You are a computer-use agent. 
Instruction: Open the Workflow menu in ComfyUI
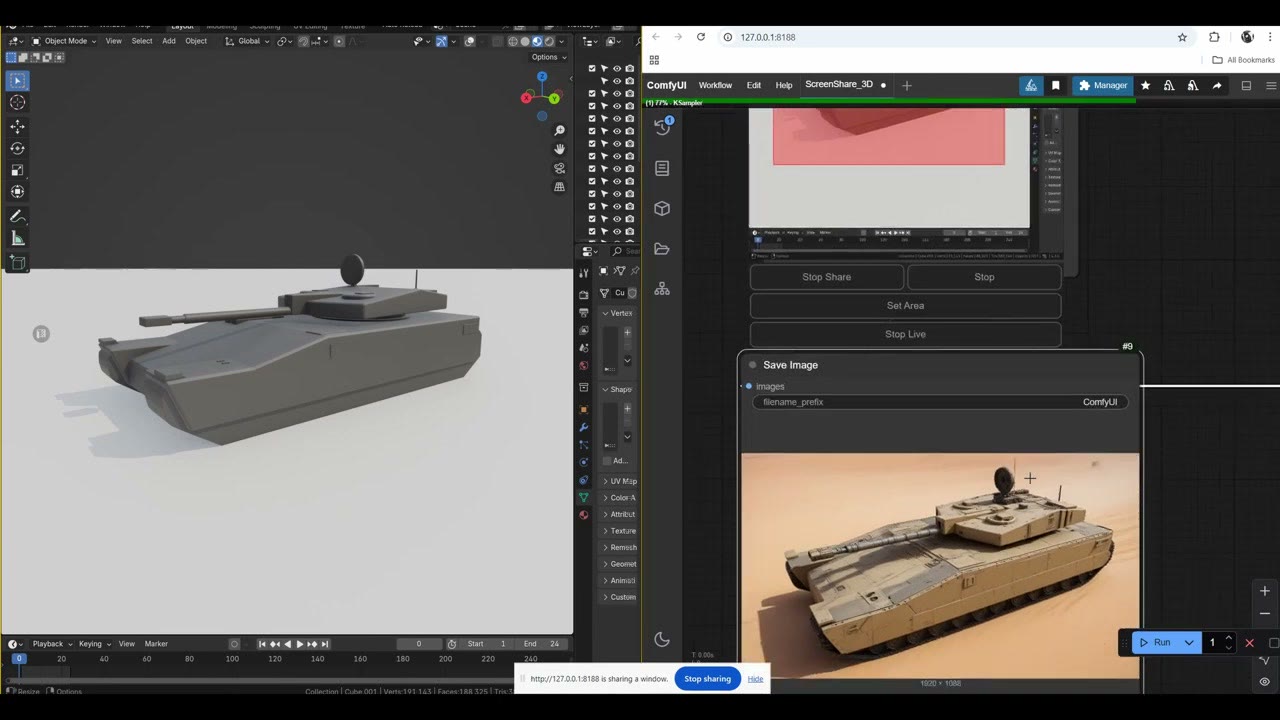pyautogui.click(x=715, y=85)
